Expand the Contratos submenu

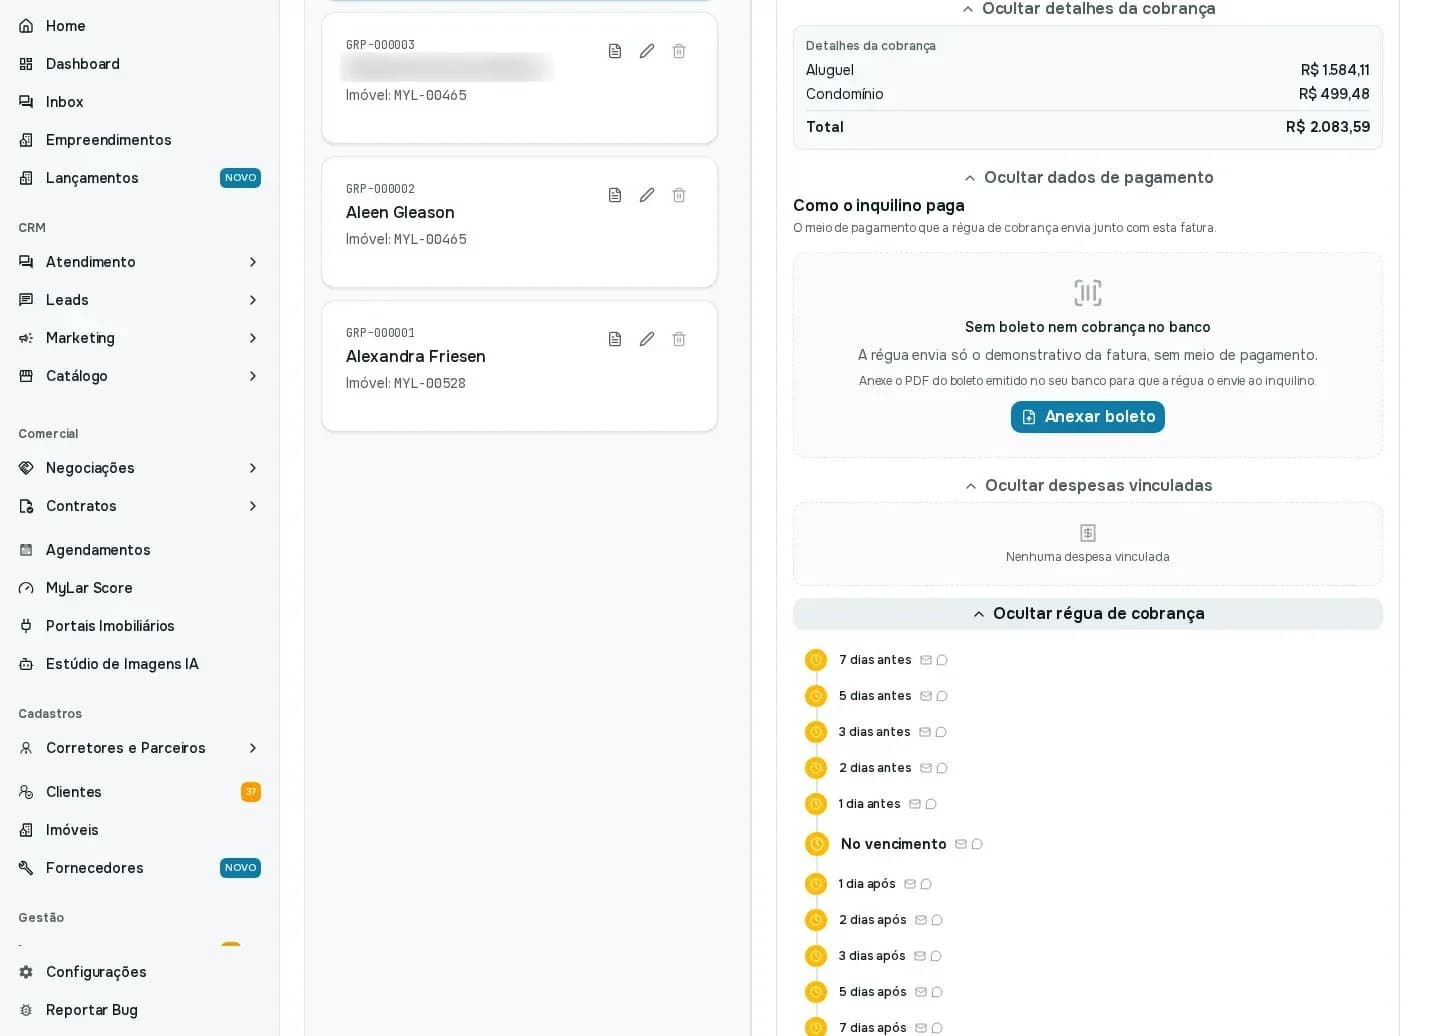coord(139,506)
